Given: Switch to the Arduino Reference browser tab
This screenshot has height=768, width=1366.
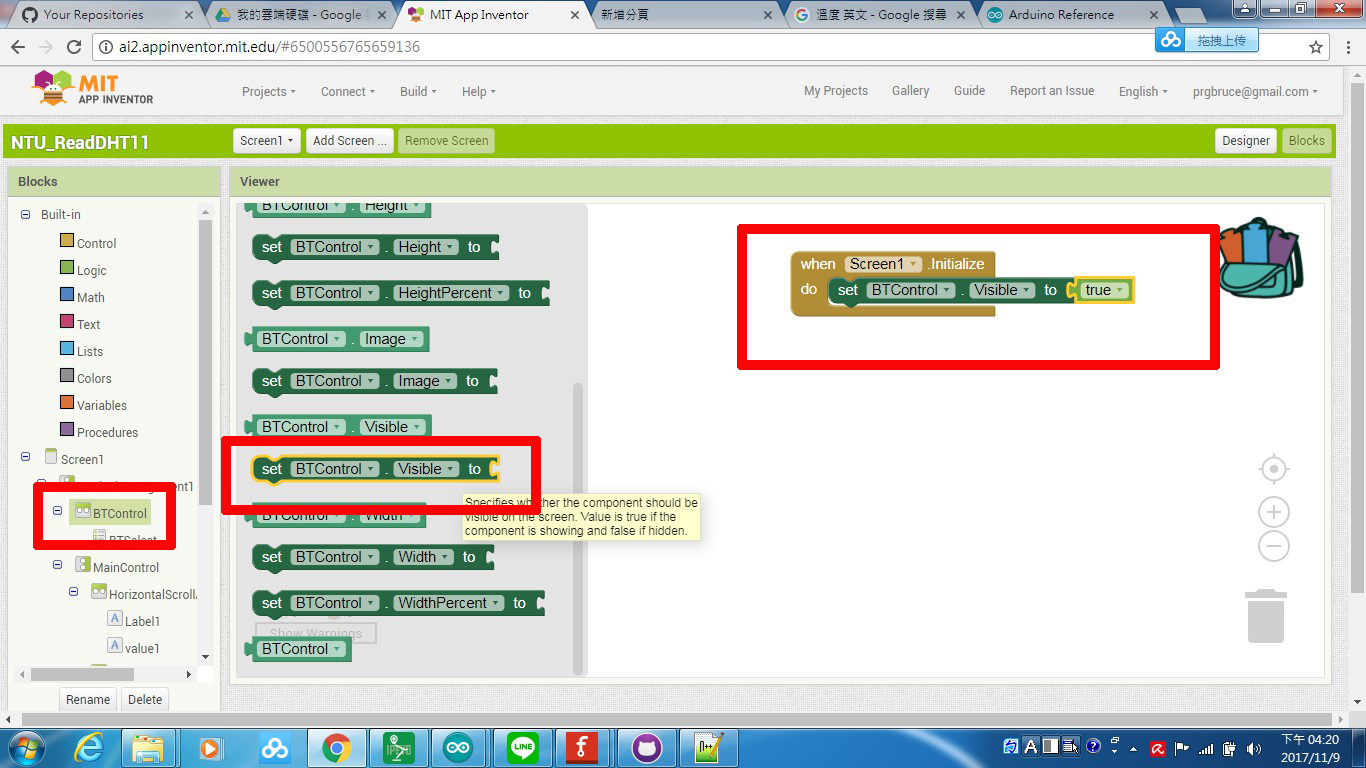Looking at the screenshot, I should coord(1070,14).
